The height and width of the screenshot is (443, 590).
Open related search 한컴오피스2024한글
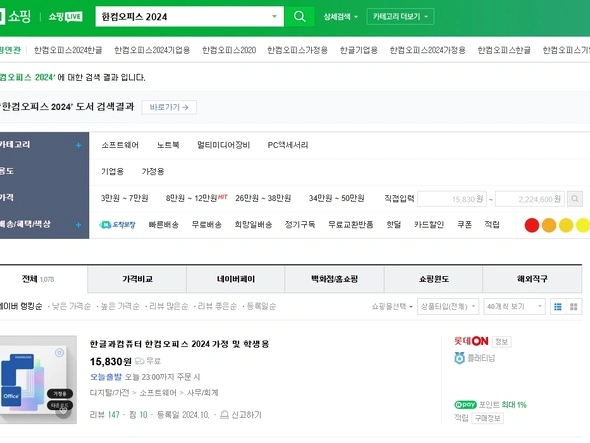point(68,50)
